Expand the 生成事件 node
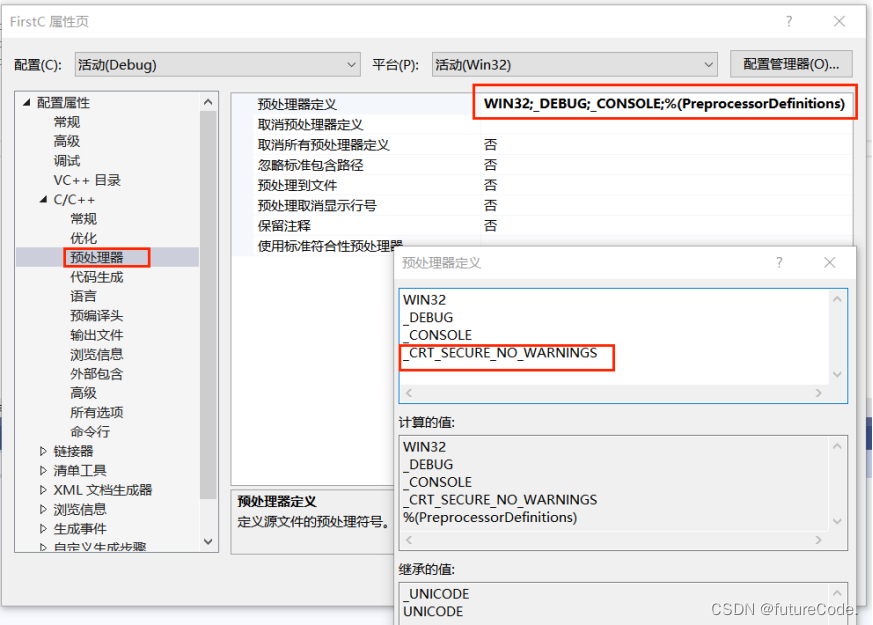 click(x=42, y=528)
